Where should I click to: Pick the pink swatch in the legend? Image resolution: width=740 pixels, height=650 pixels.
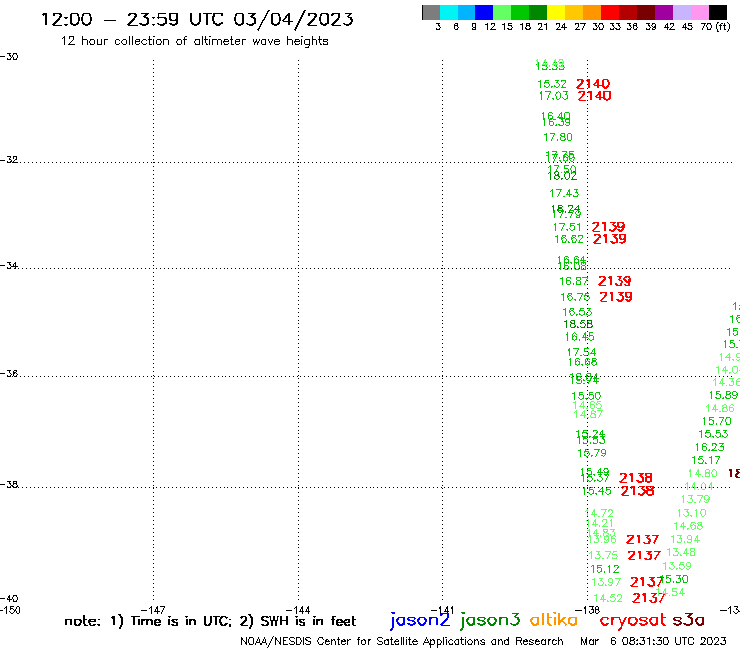(699, 12)
